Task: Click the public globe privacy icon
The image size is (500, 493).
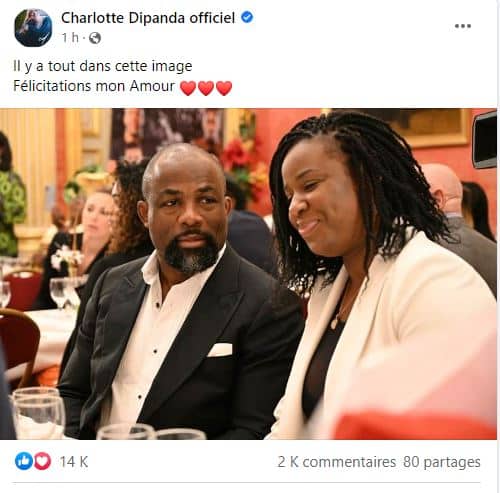Action: coord(95,38)
